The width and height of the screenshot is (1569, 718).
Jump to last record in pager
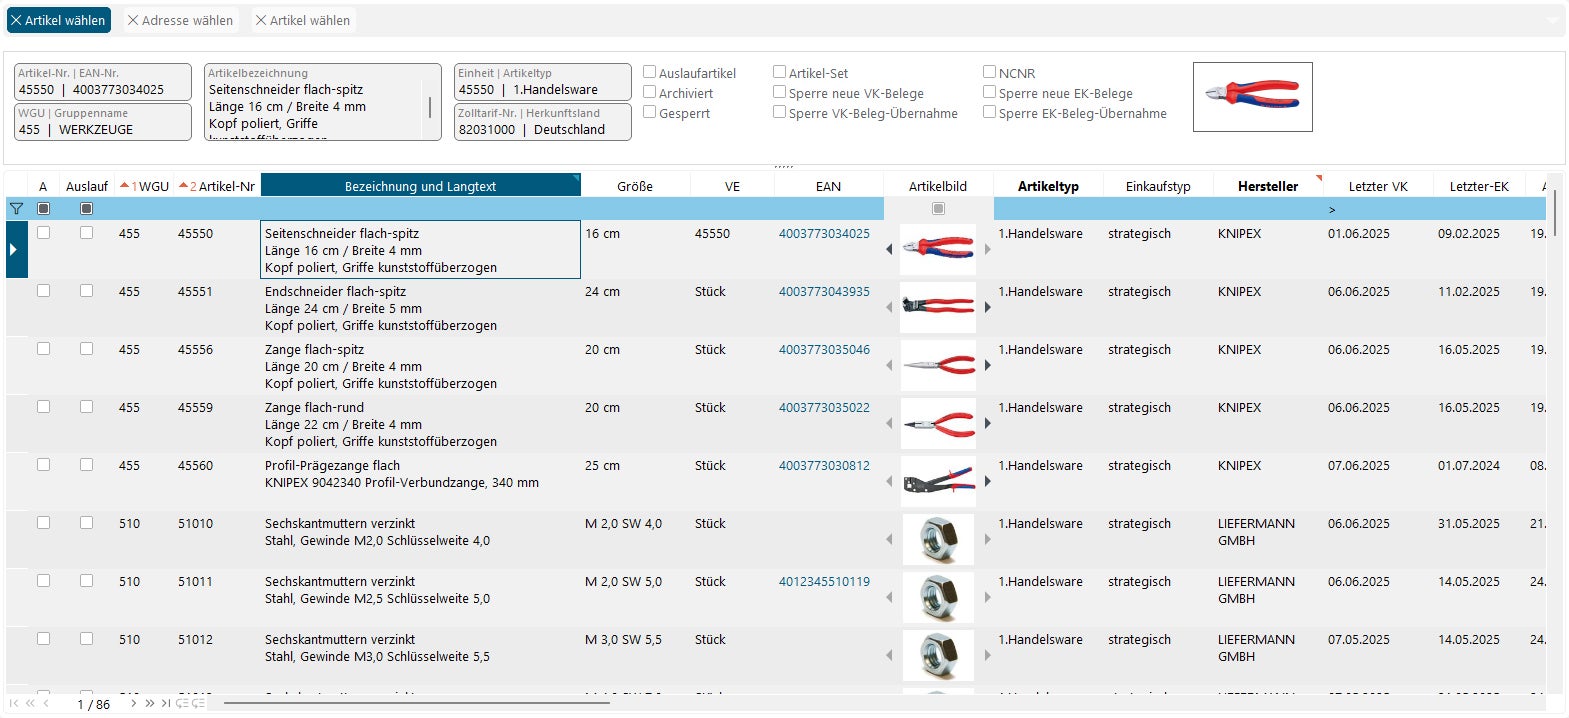click(165, 703)
